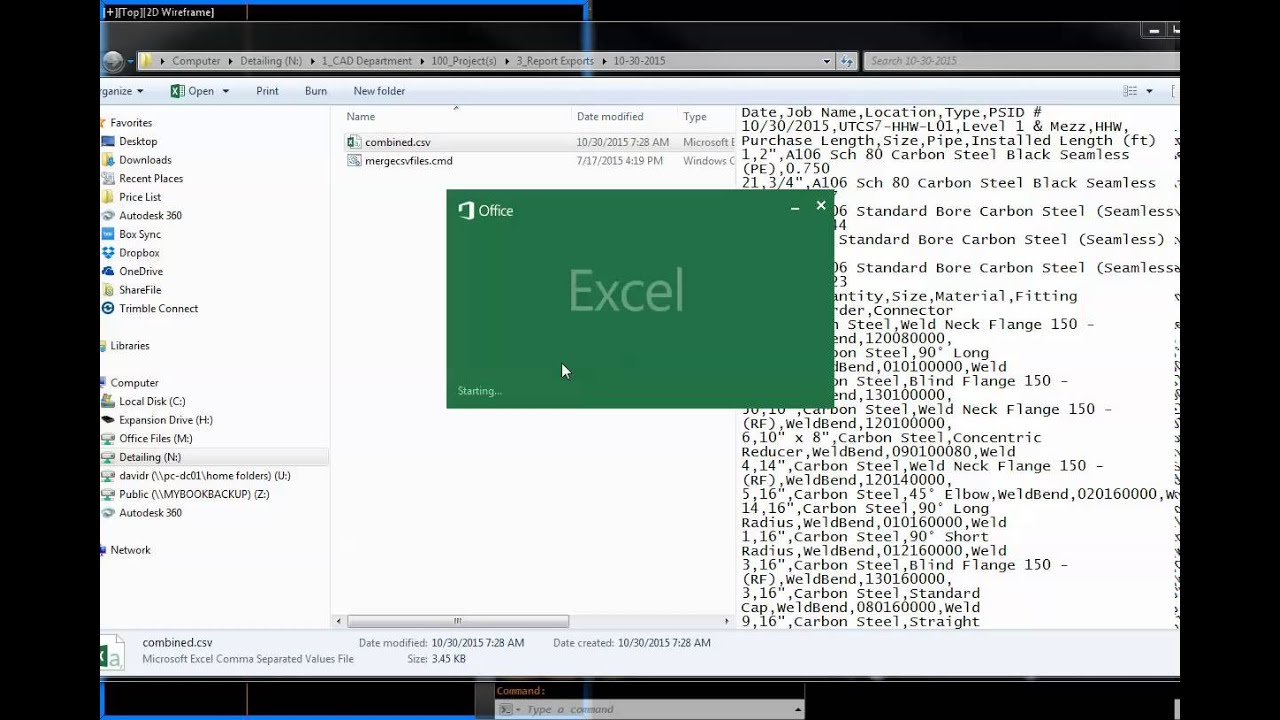Viewport: 1280px width, 720px height.
Task: Expand AutoCAD command line history arrow
Action: coord(797,710)
